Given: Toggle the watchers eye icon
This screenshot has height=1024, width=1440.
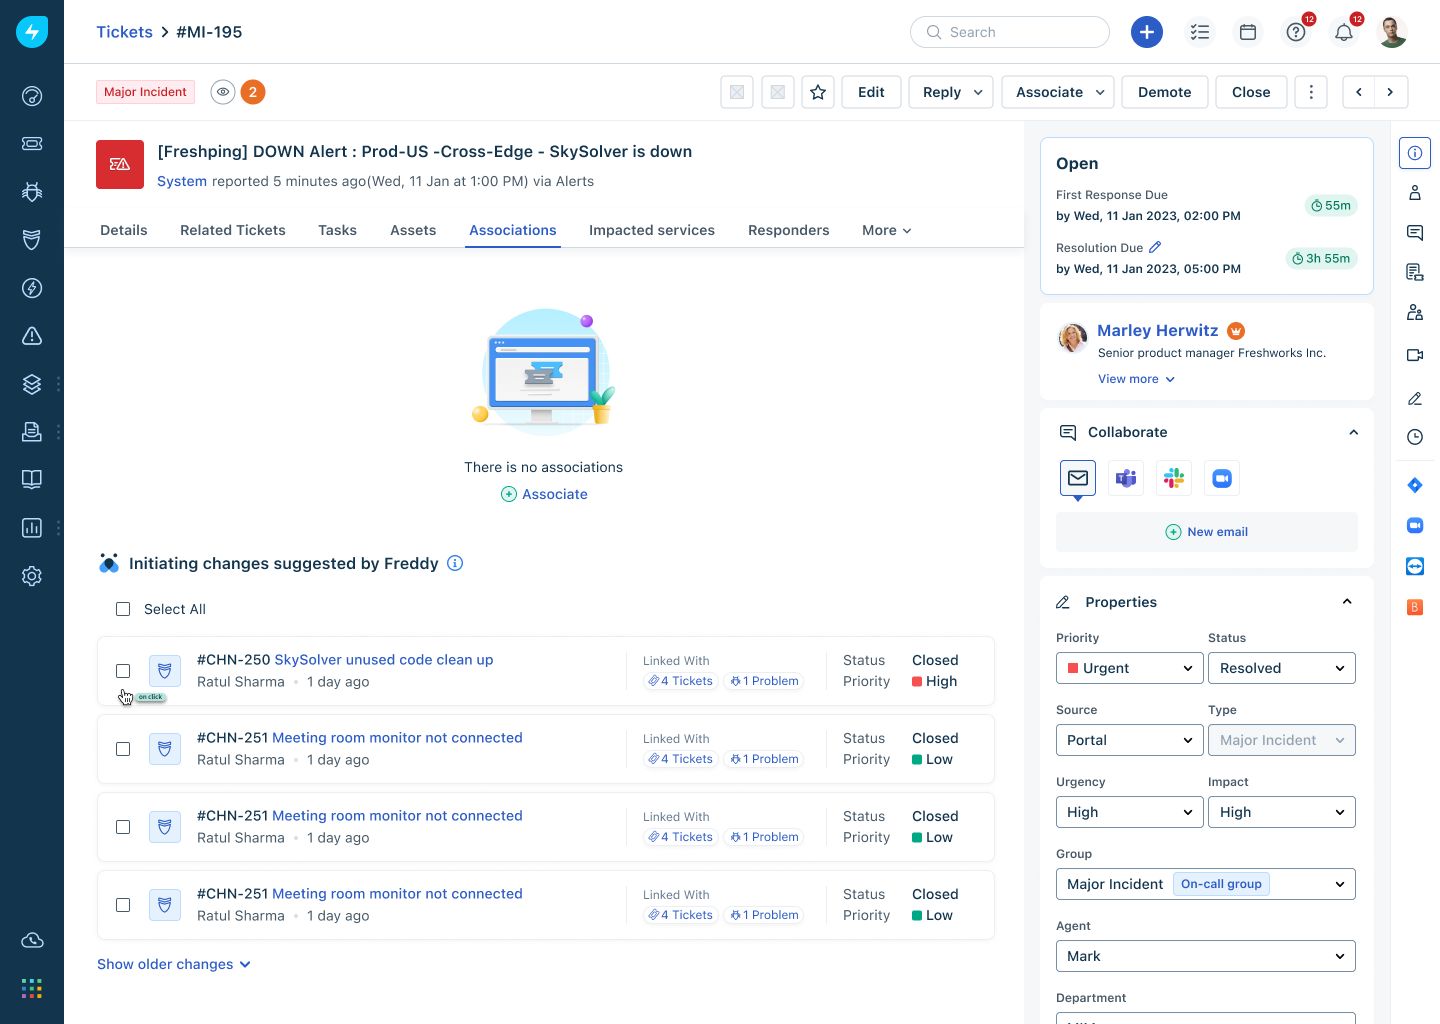Looking at the screenshot, I should [223, 92].
